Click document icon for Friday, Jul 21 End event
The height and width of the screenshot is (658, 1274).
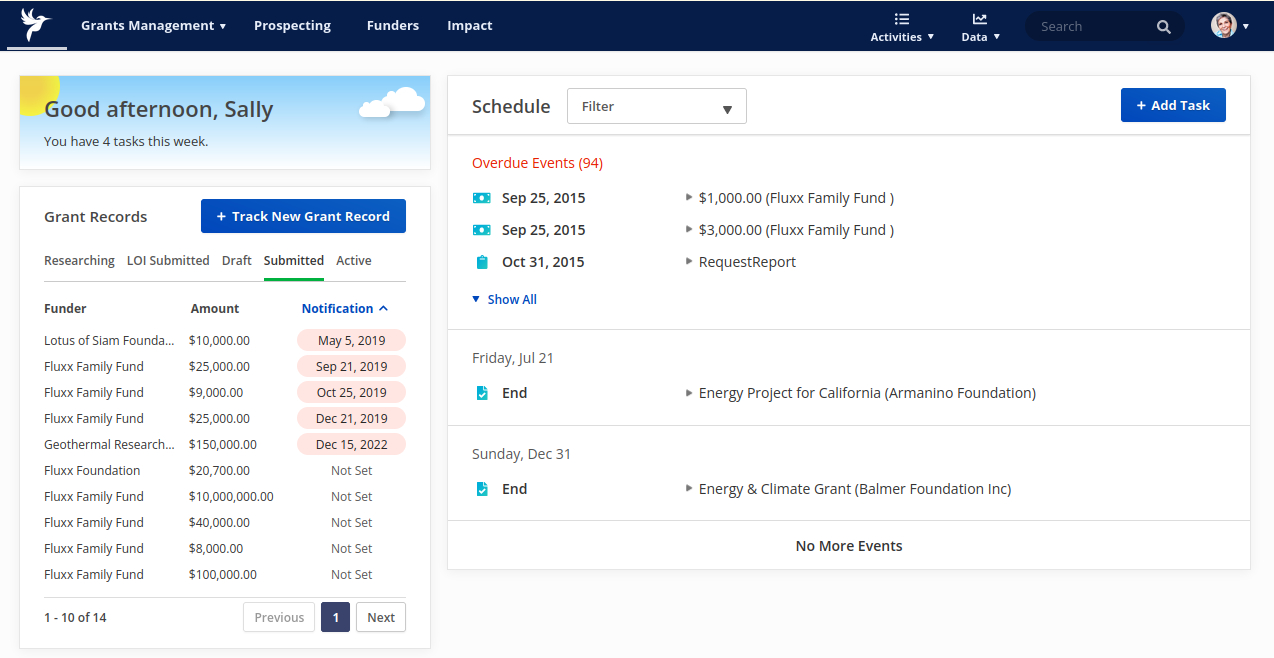[482, 393]
